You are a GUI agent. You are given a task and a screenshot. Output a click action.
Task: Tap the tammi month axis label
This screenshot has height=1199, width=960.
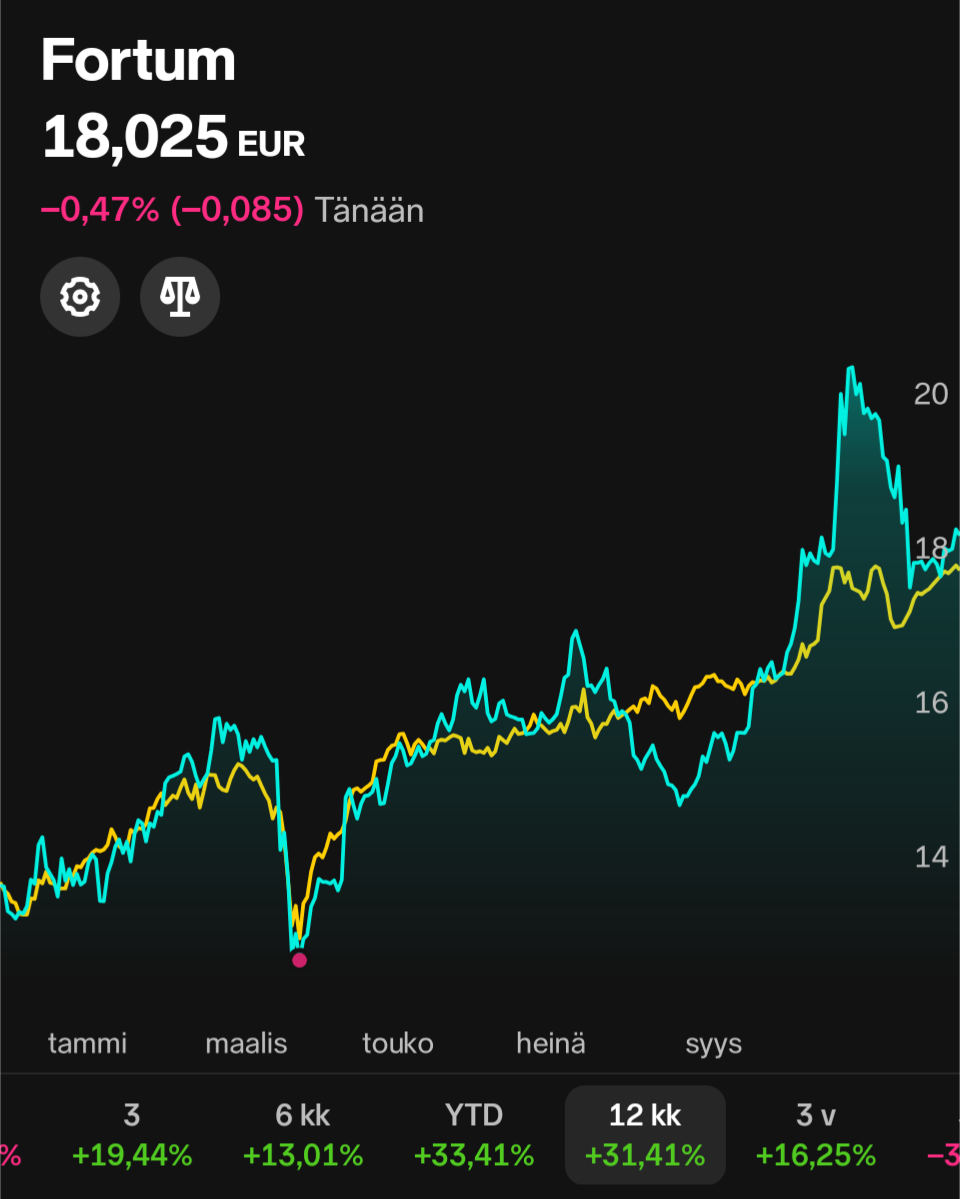coord(88,1044)
